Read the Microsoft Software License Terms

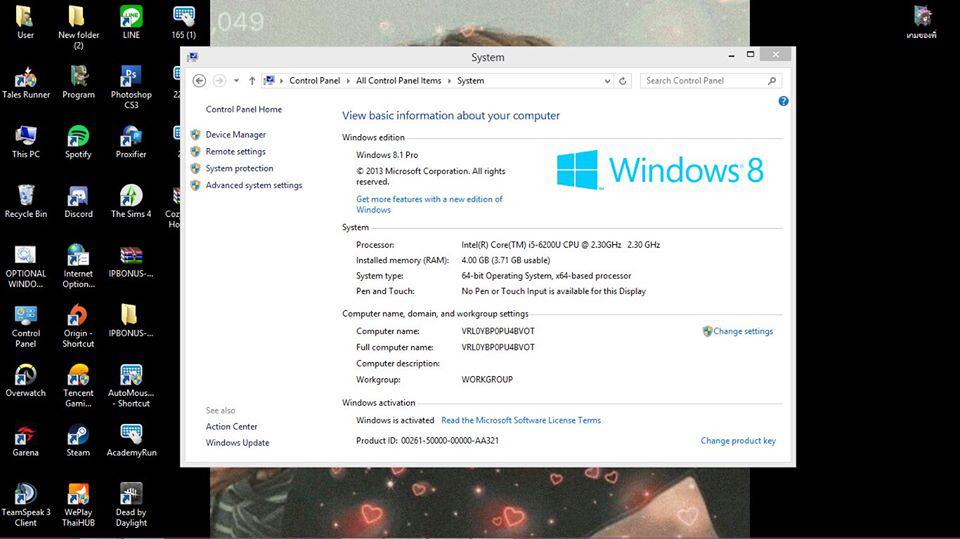click(521, 420)
